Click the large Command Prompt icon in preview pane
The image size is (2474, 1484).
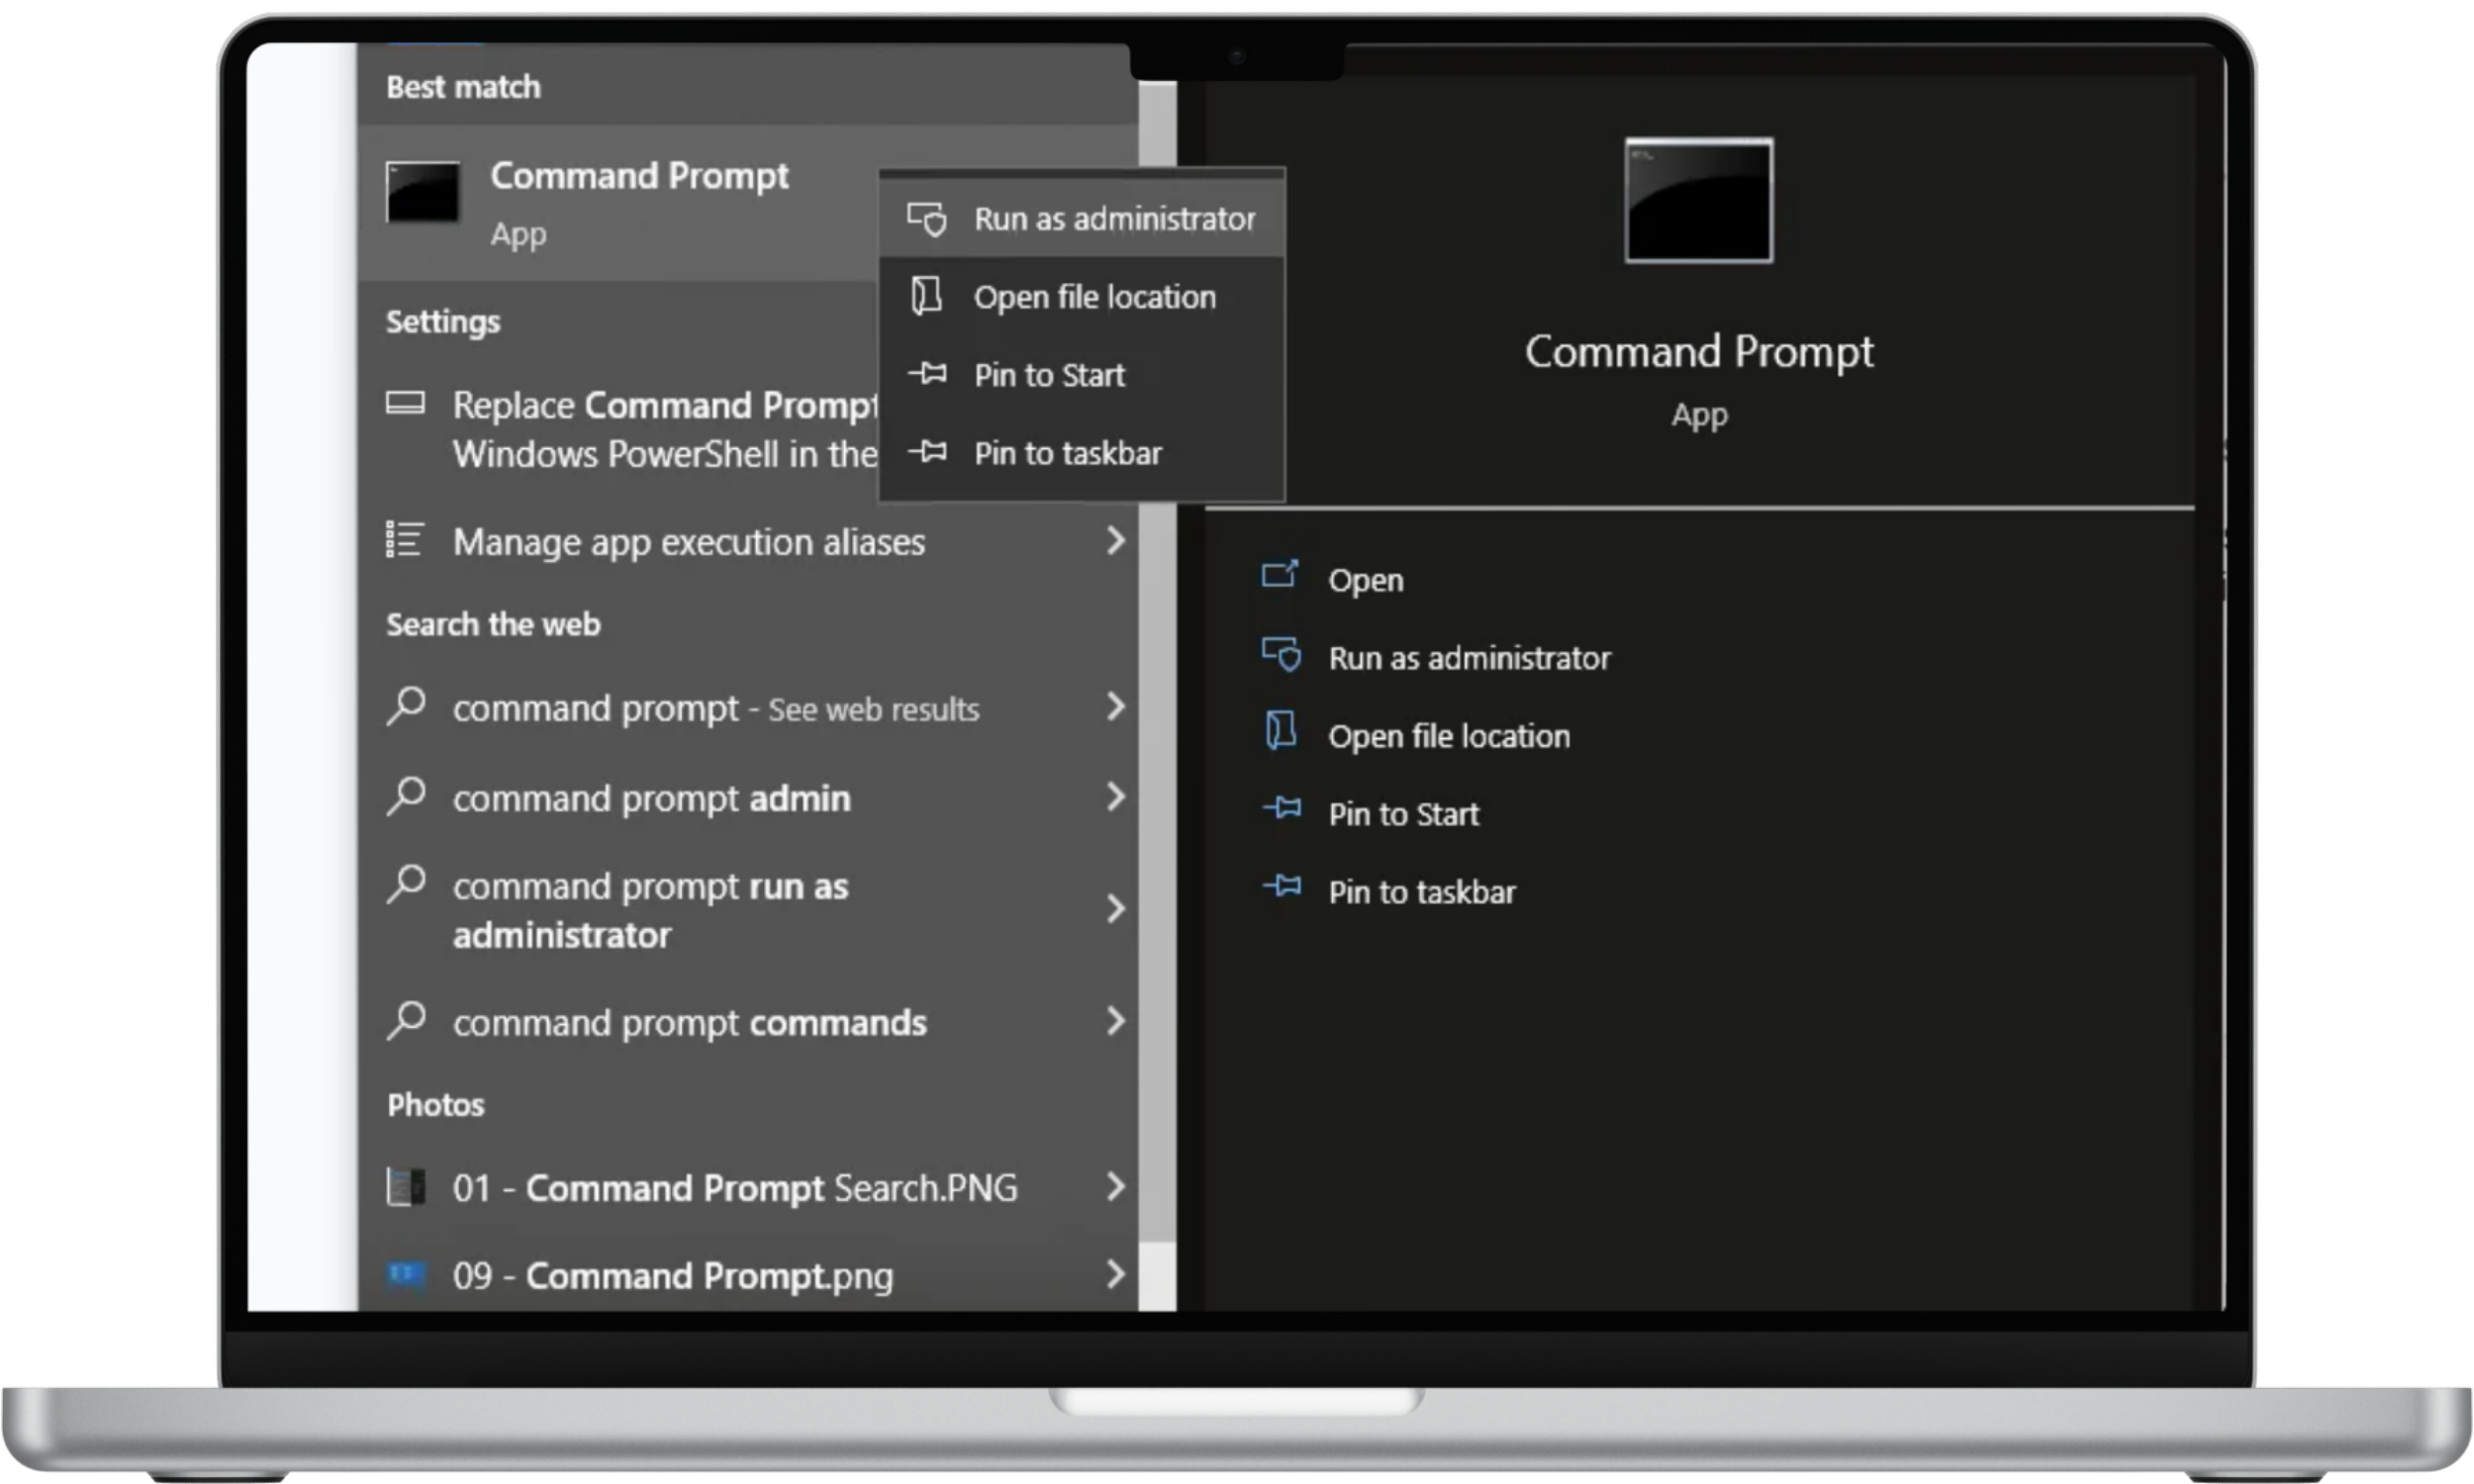click(1698, 200)
